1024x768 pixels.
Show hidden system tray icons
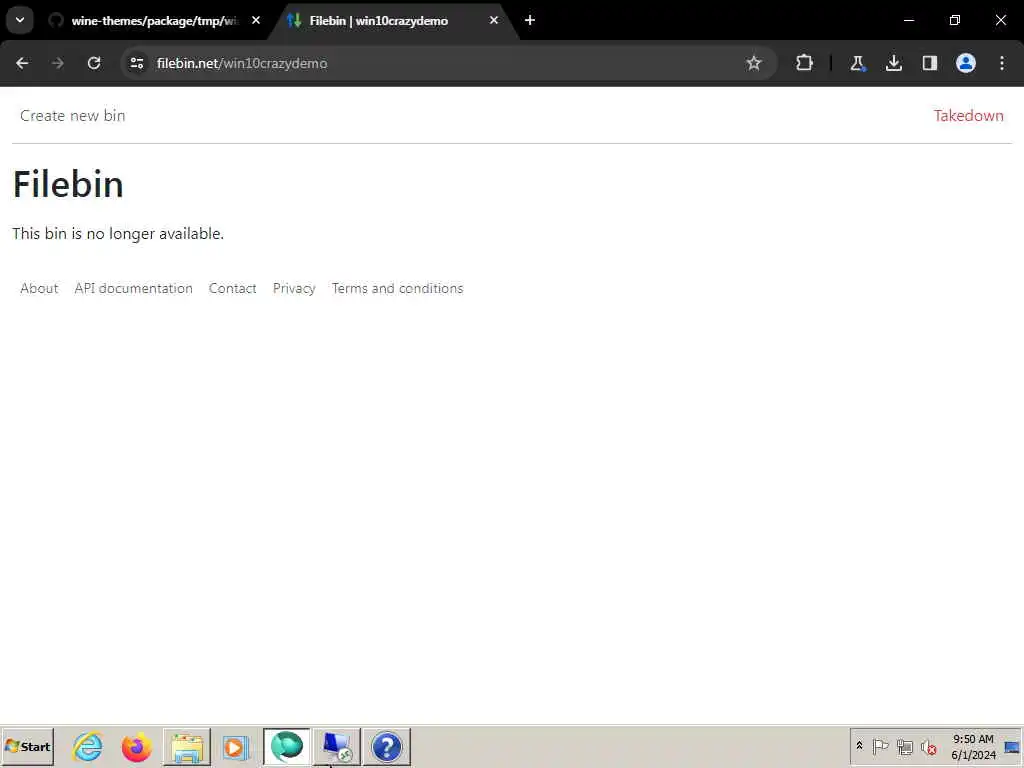(859, 746)
